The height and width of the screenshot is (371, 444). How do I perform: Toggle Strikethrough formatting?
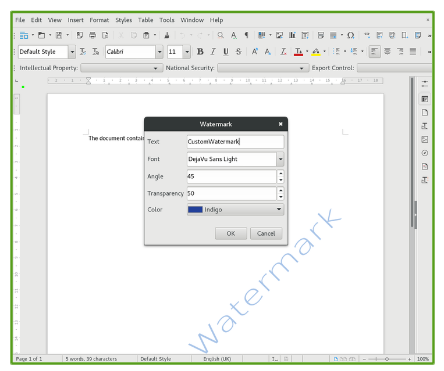[239, 52]
